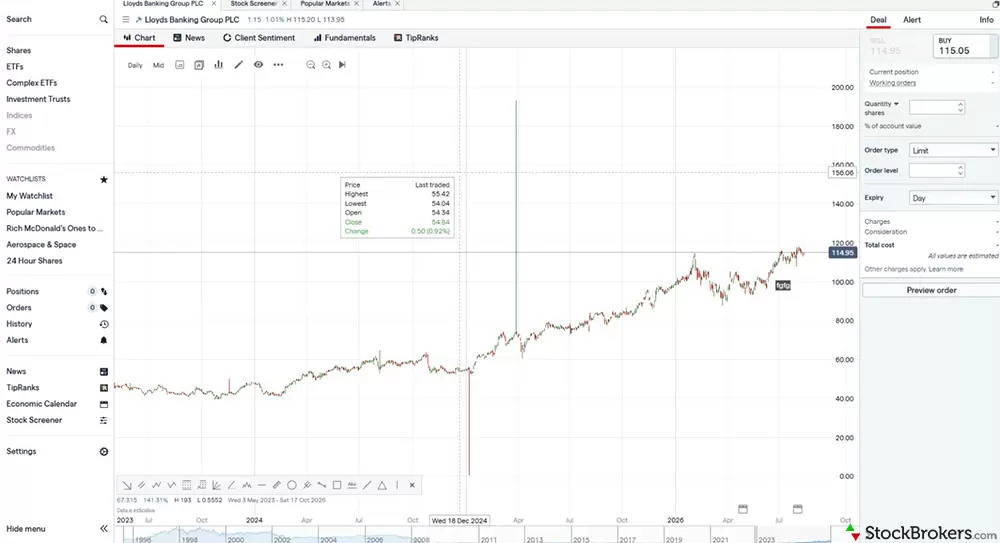Click the BUY 115.05 price button
Screen dimensions: 1000x543
[964, 46]
